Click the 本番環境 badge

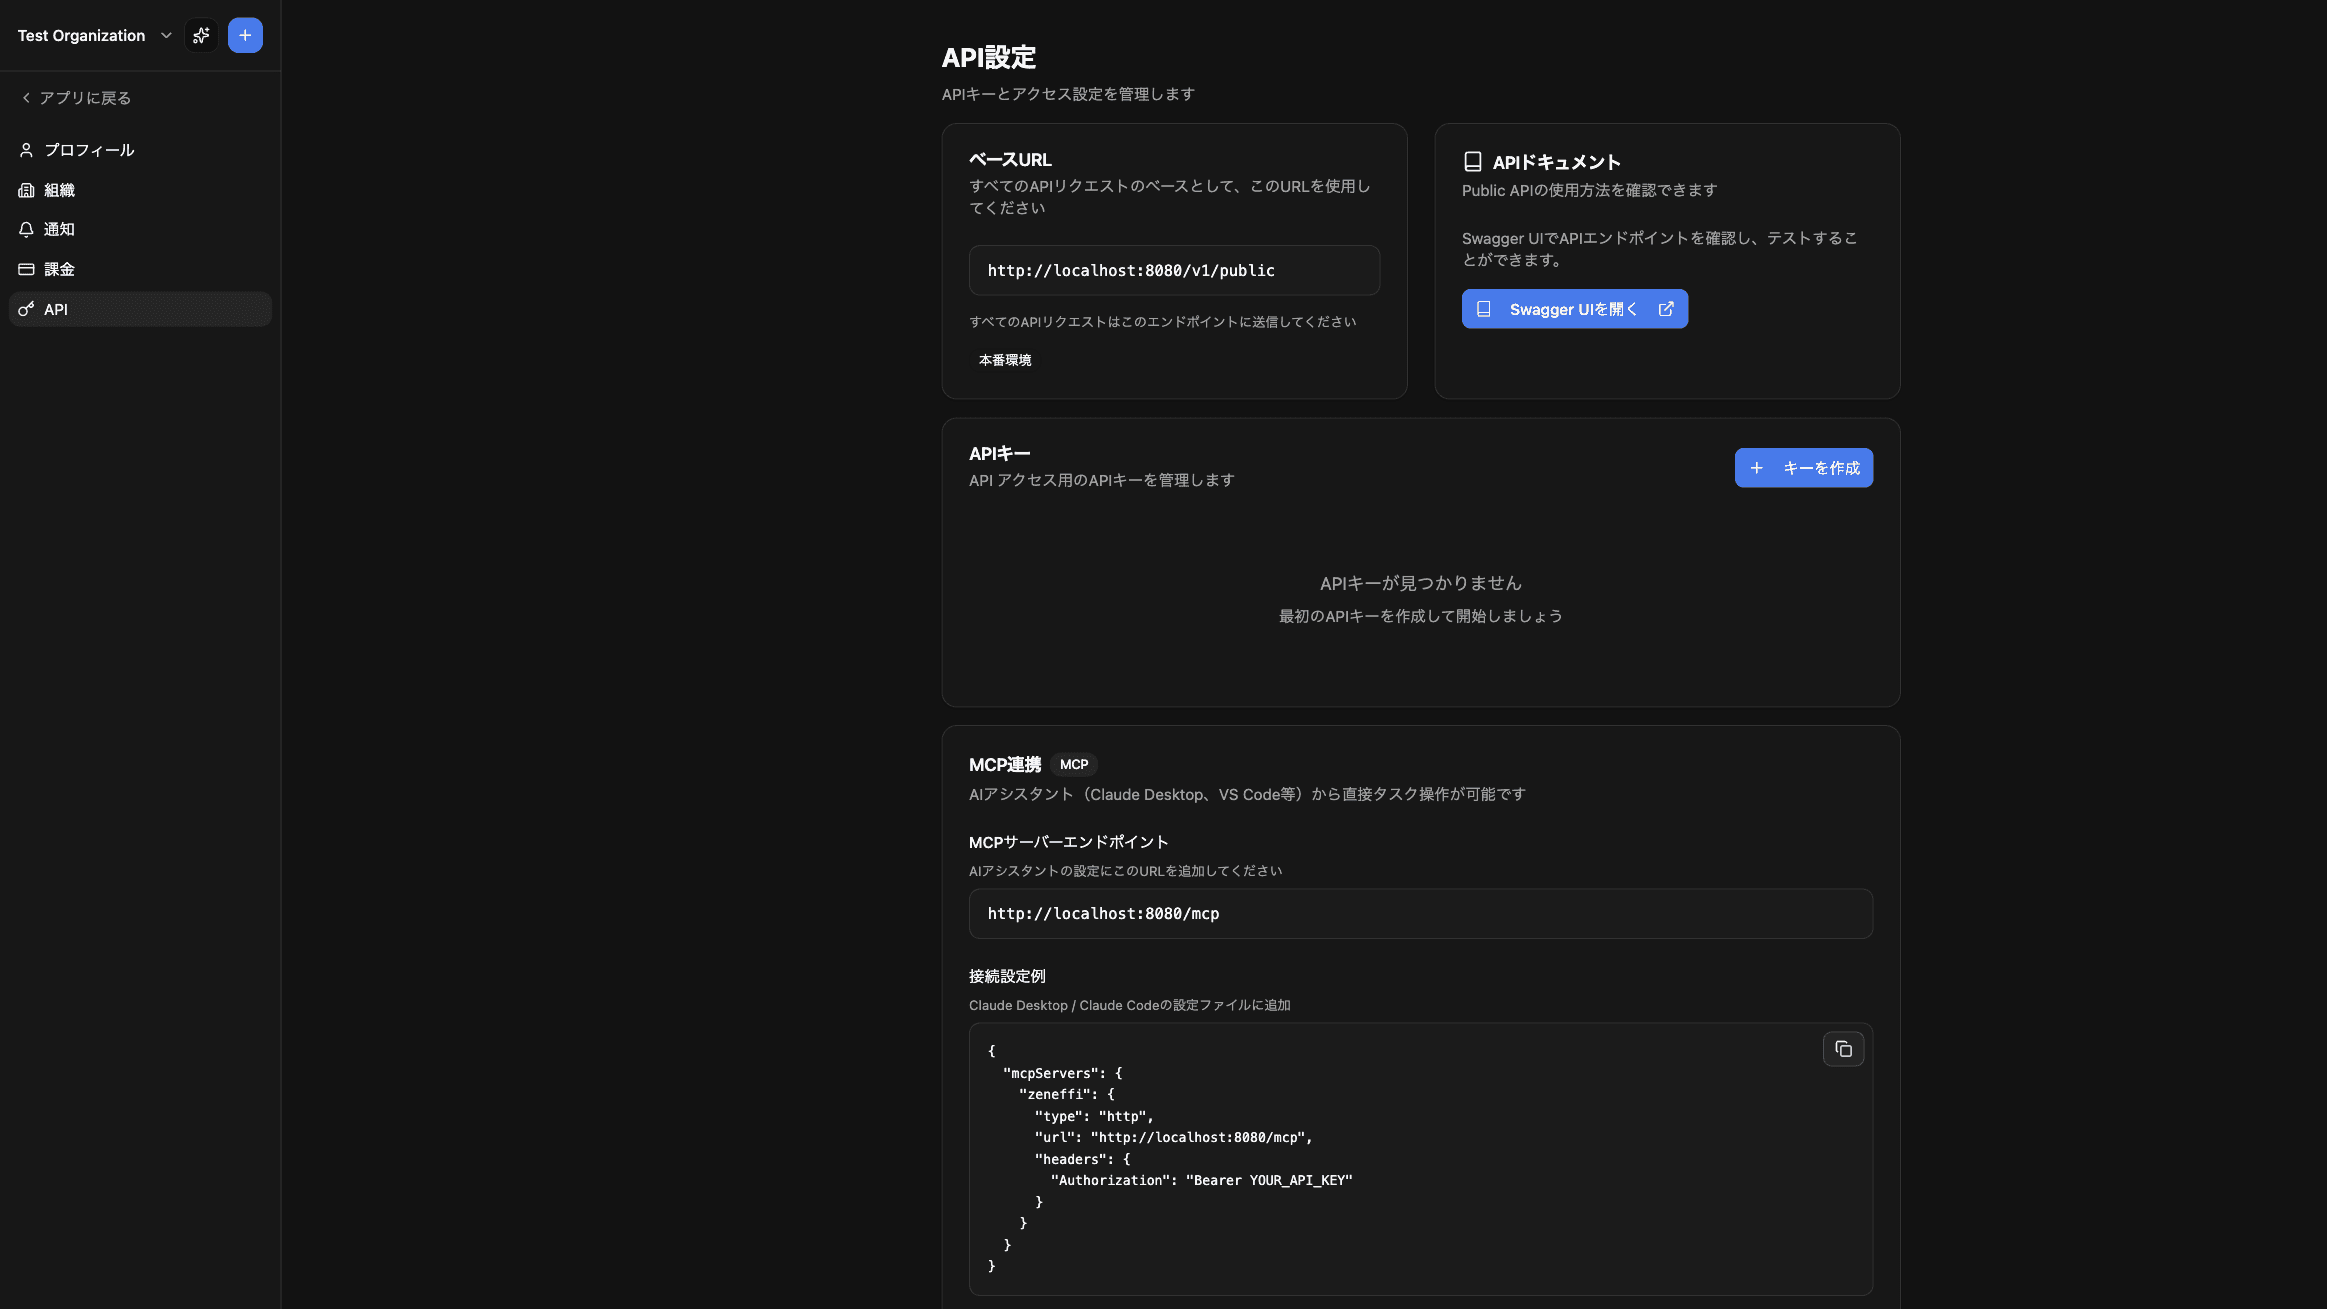(1004, 360)
